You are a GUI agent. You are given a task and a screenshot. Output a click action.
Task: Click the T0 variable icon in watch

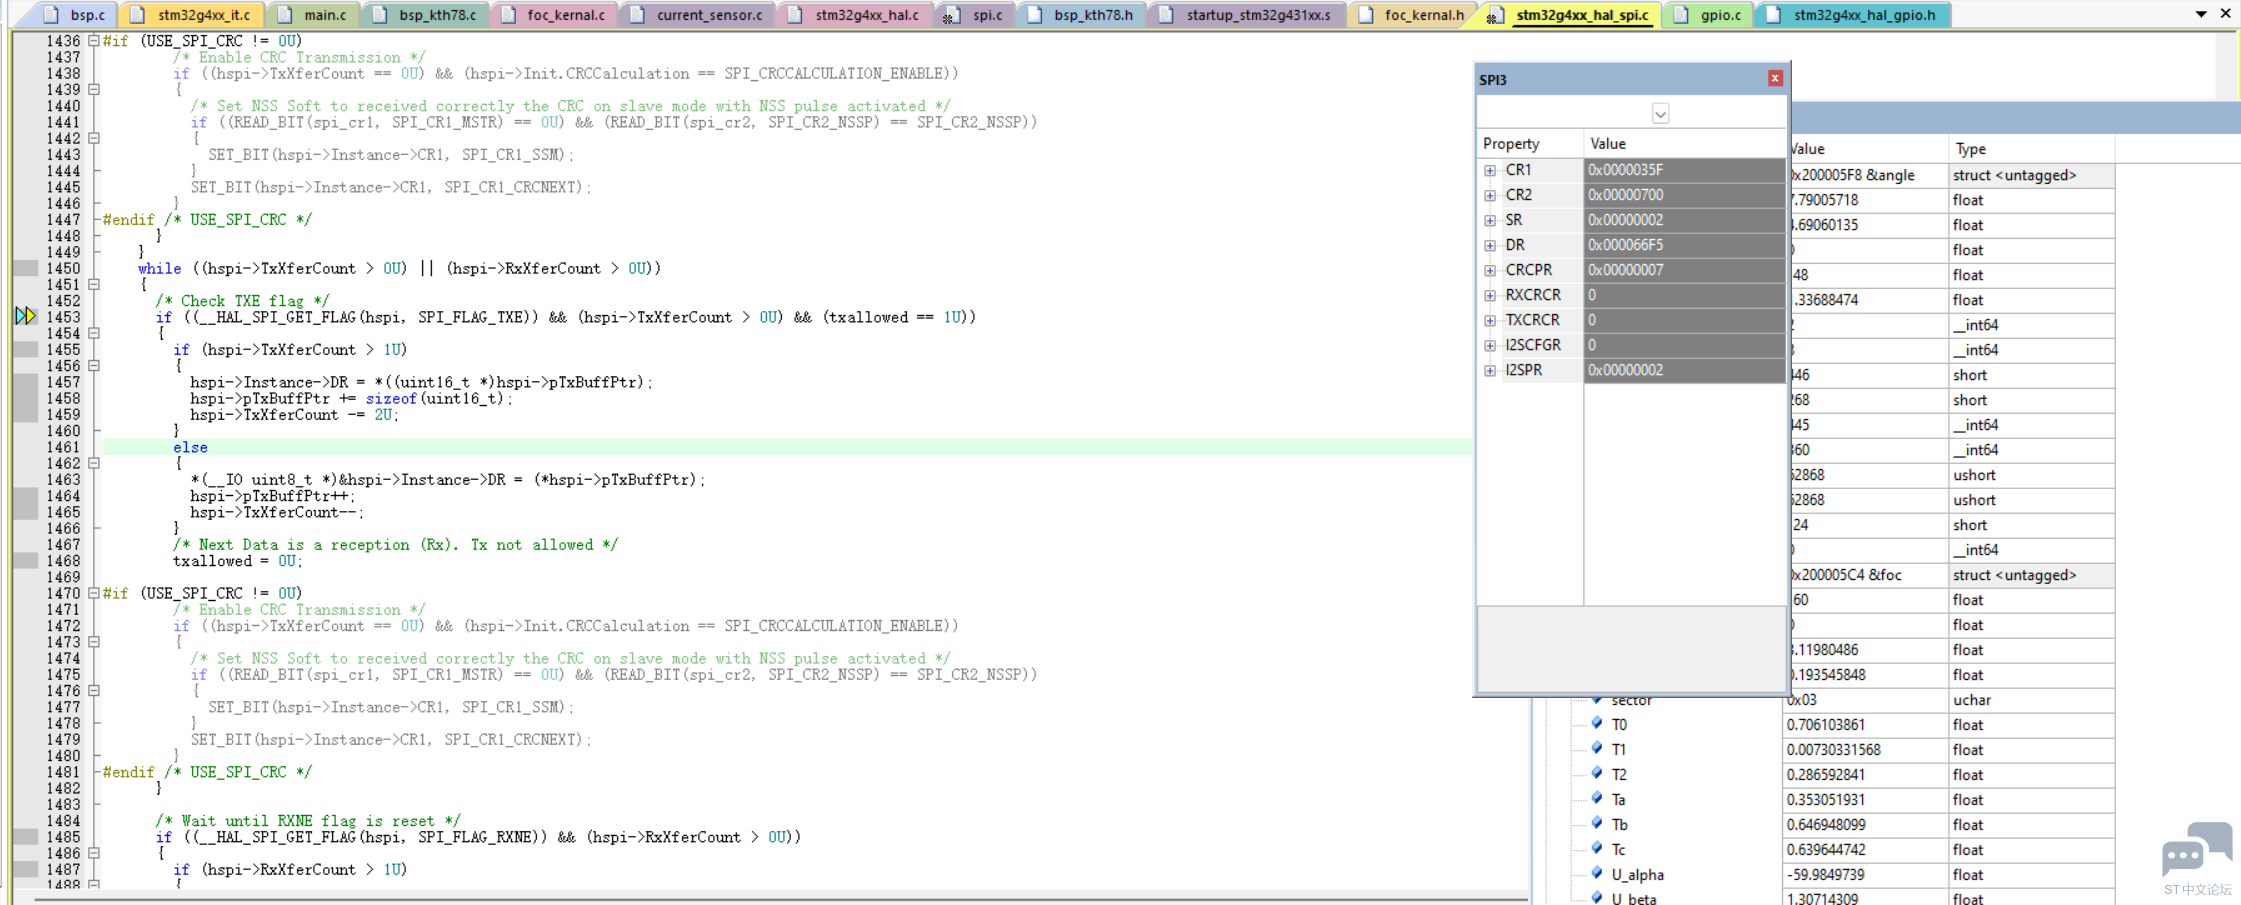(1597, 723)
